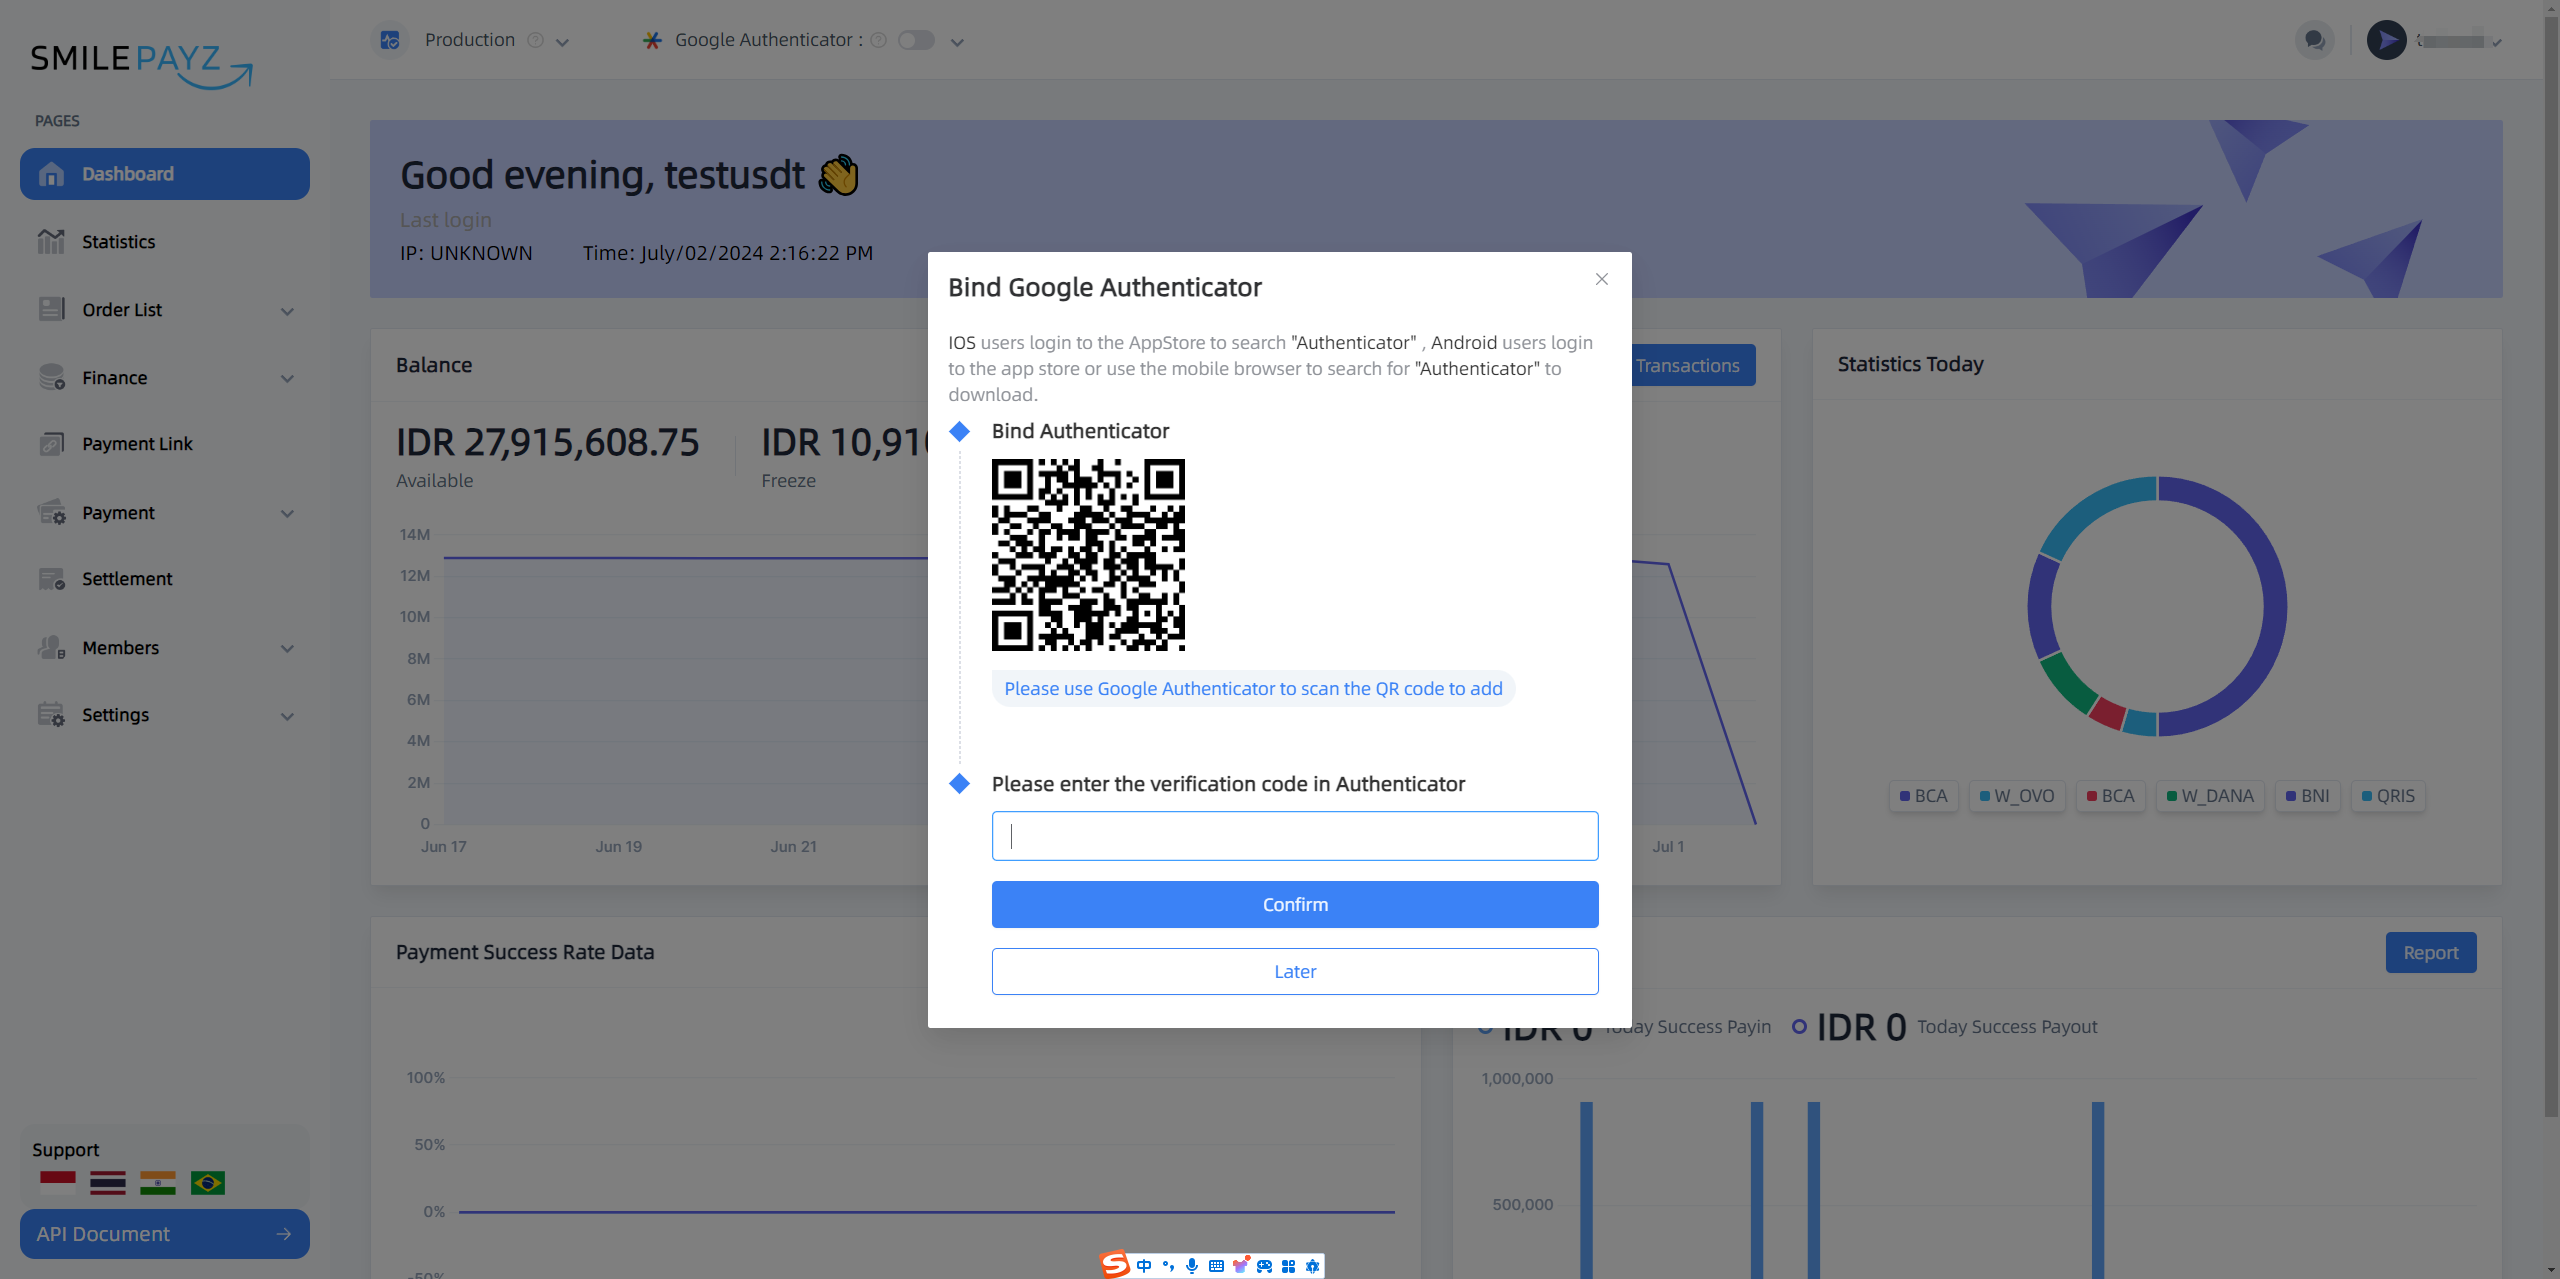The height and width of the screenshot is (1279, 2560).
Task: Toggle the W_OVO legend item
Action: [2017, 796]
